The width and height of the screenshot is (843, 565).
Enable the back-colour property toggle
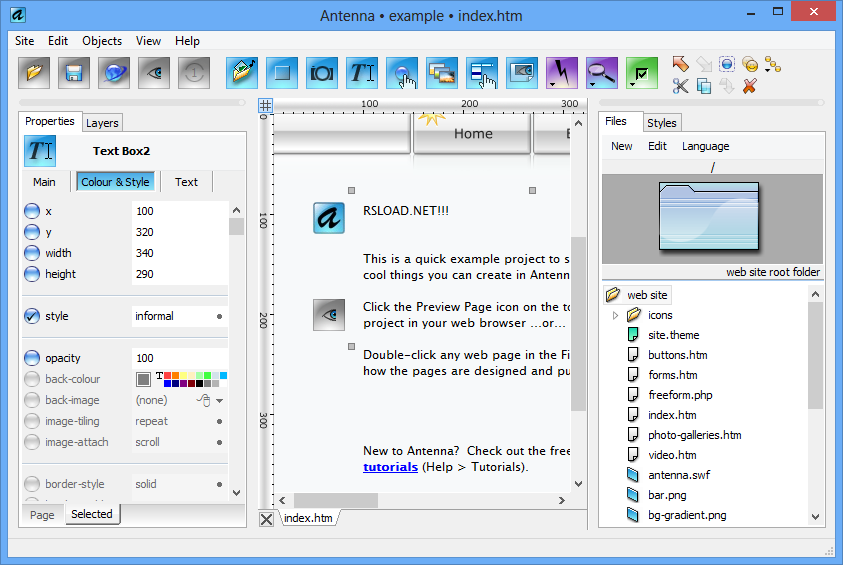(32, 379)
